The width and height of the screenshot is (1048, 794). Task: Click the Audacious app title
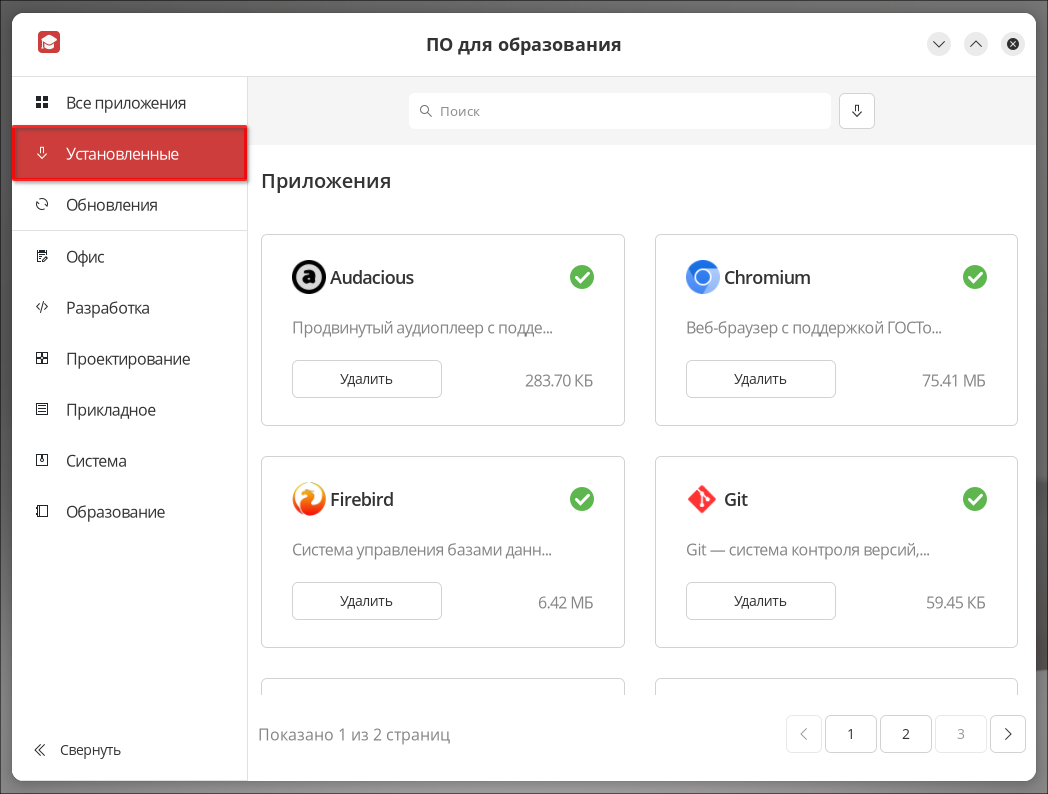pos(372,277)
